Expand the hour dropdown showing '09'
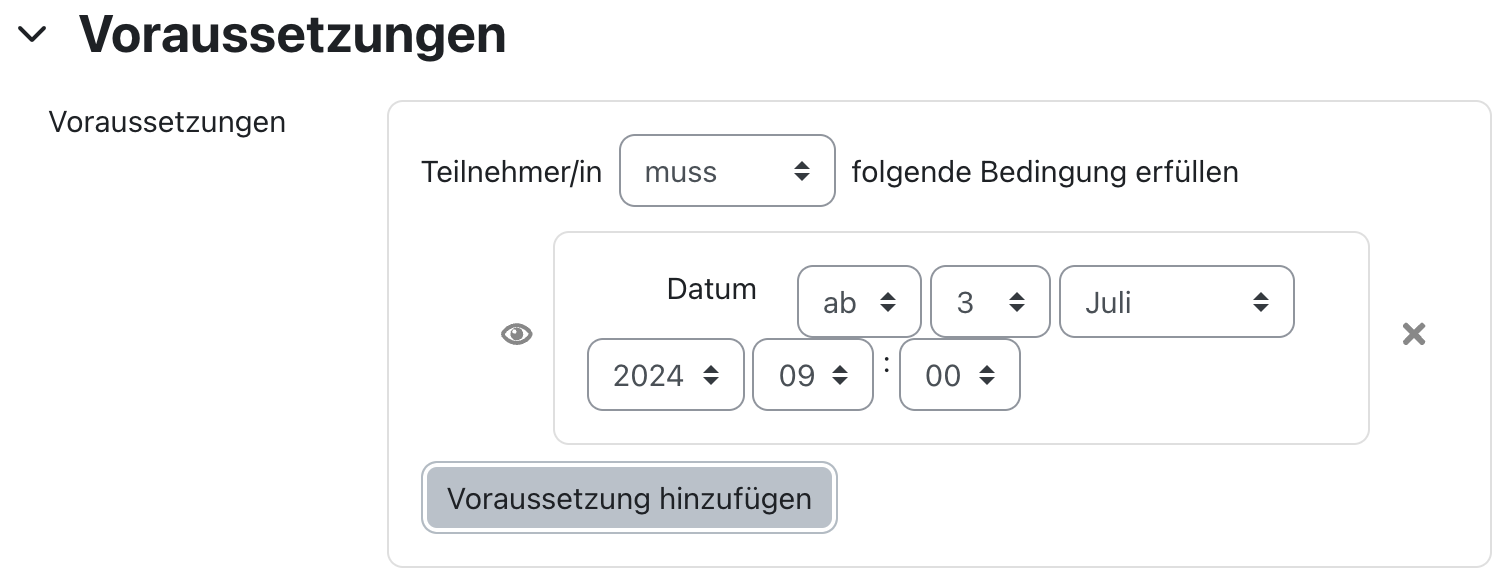The height and width of the screenshot is (586, 1506). (812, 375)
